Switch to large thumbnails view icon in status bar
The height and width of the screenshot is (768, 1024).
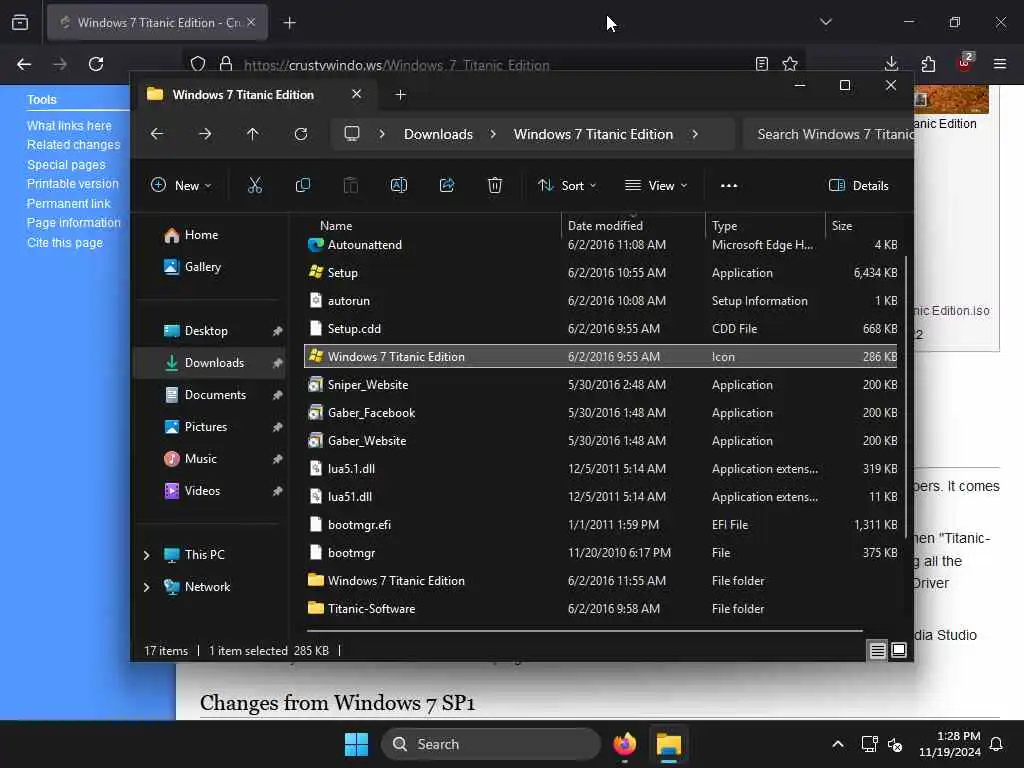(899, 650)
